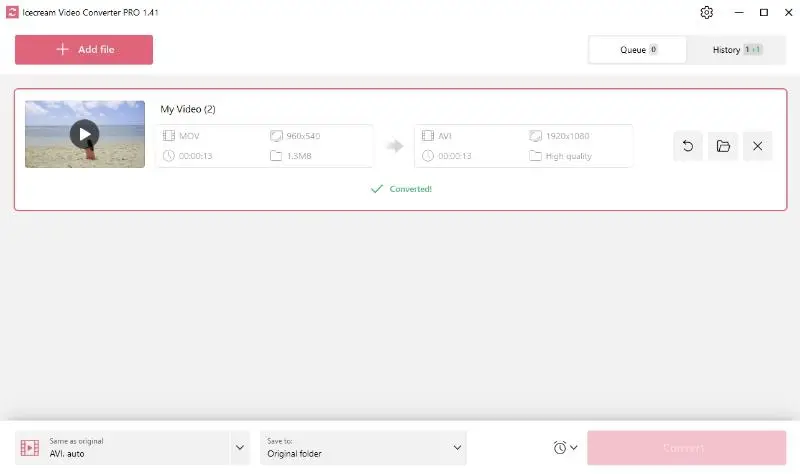The width and height of the screenshot is (800, 474).
Task: Open the Save to Original folder dropdown
Action: (x=363, y=447)
